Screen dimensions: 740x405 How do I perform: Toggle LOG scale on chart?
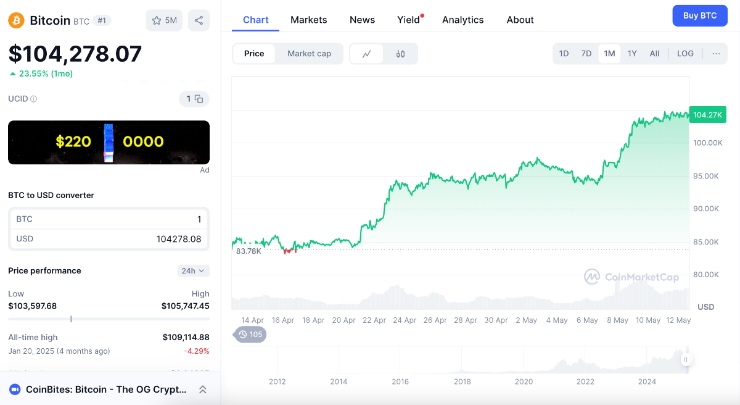click(x=685, y=54)
